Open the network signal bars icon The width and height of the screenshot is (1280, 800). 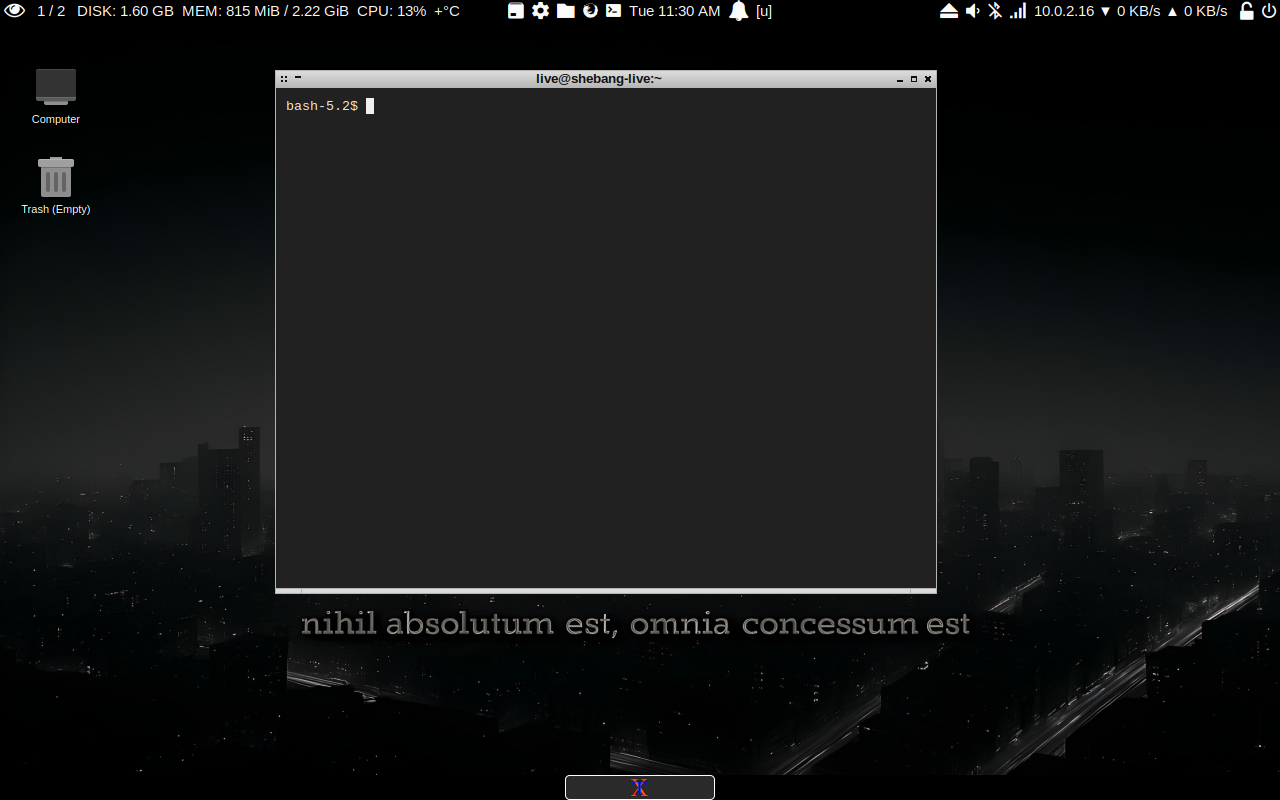[1018, 11]
